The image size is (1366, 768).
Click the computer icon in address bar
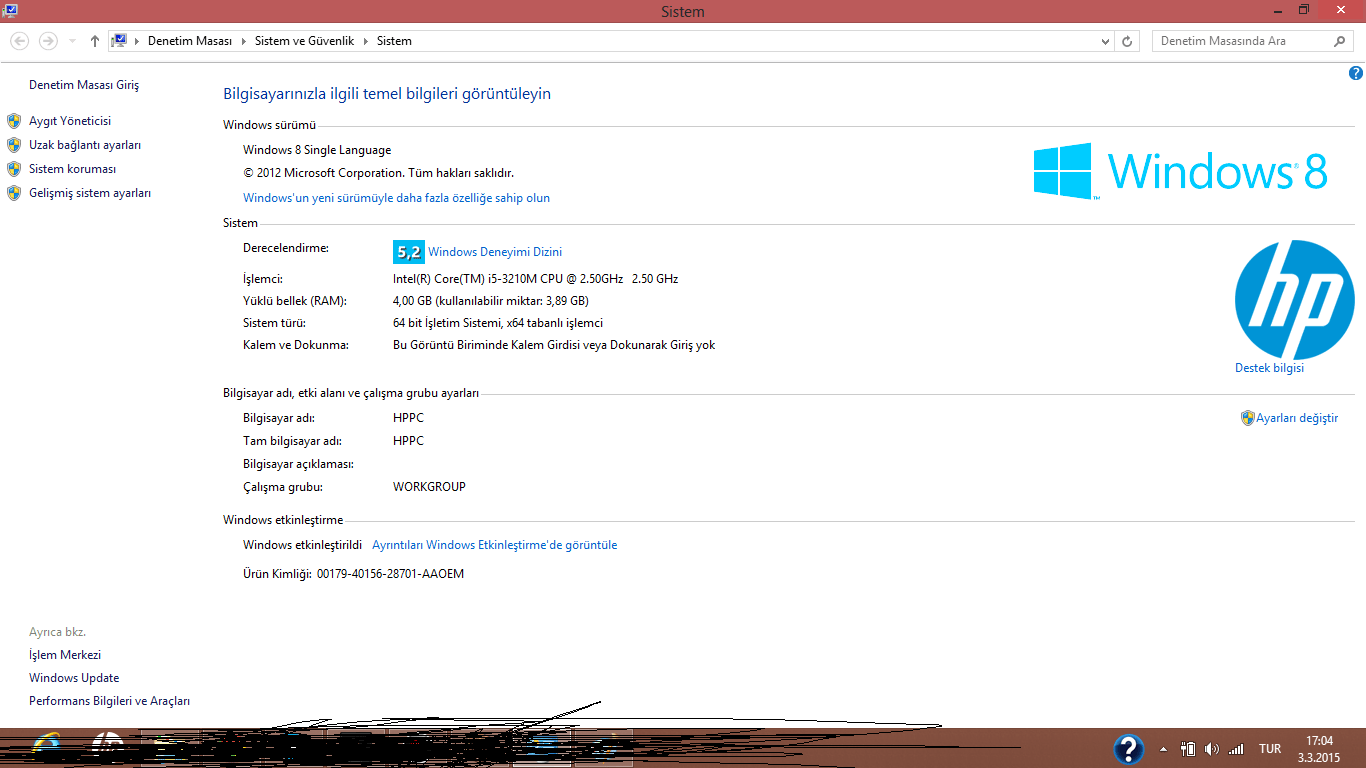click(x=120, y=41)
